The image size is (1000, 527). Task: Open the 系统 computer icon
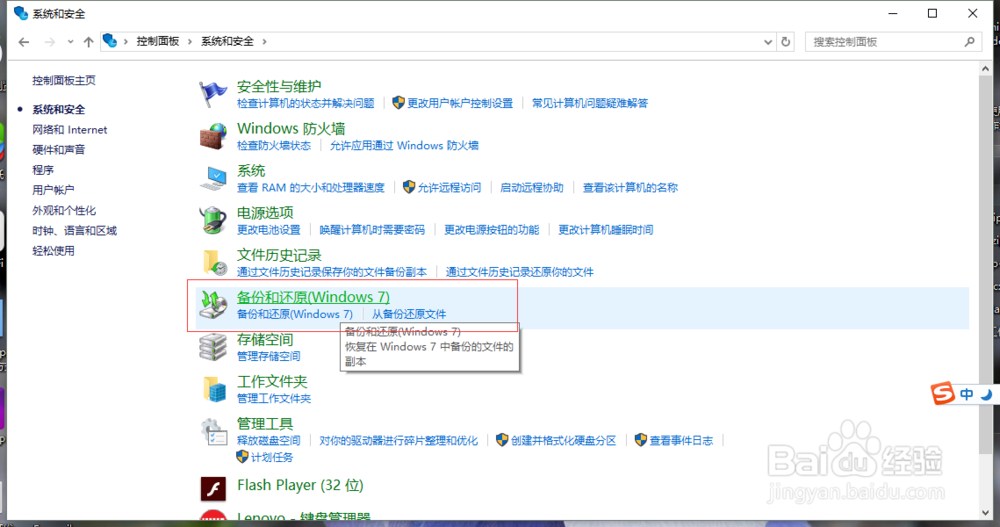click(213, 178)
